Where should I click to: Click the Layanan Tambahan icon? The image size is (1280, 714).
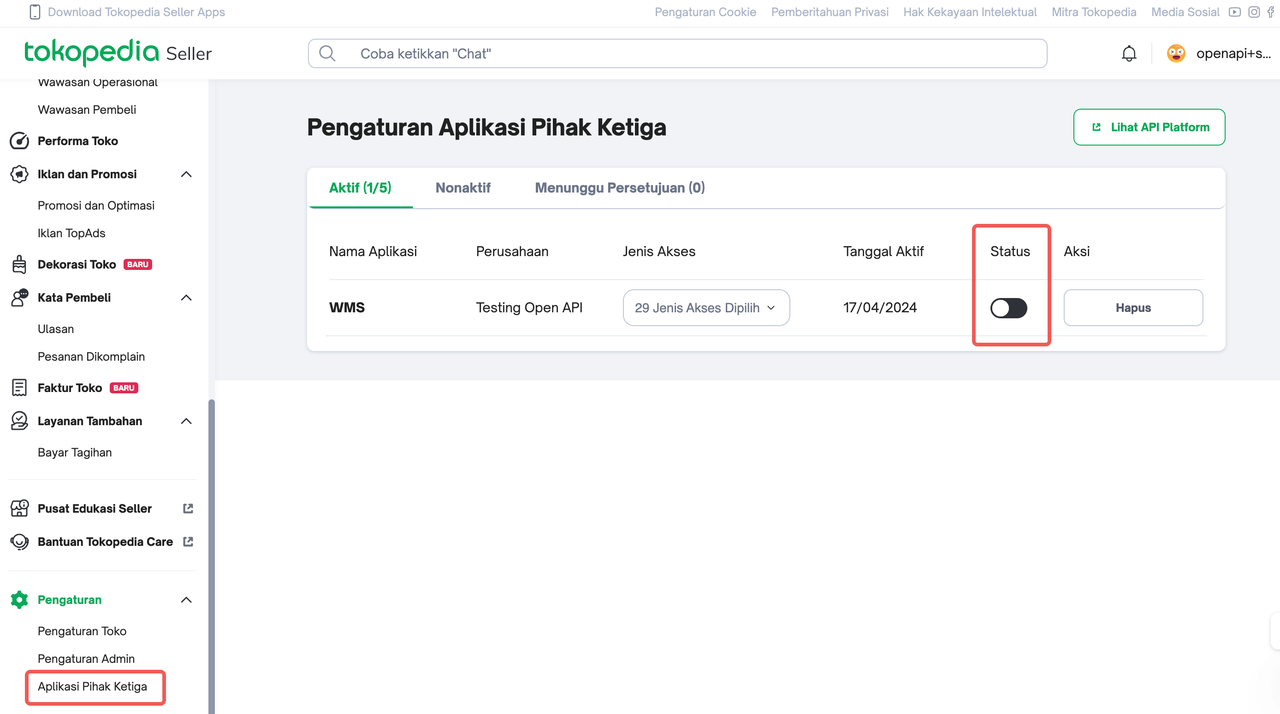point(19,421)
